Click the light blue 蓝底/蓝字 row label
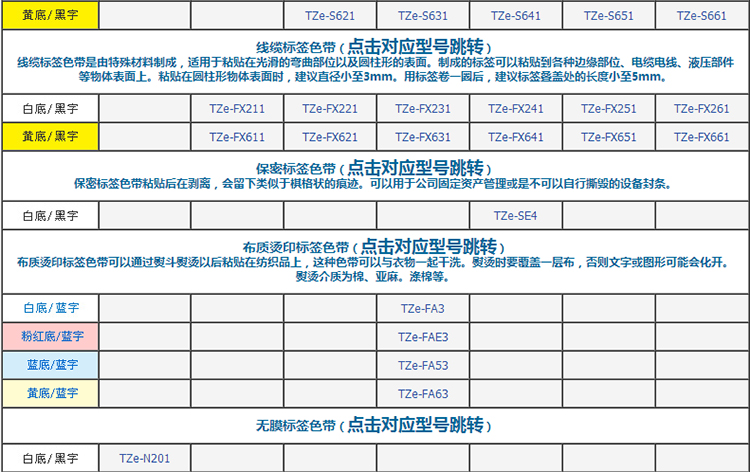The height and width of the screenshot is (472, 750). click(x=52, y=365)
